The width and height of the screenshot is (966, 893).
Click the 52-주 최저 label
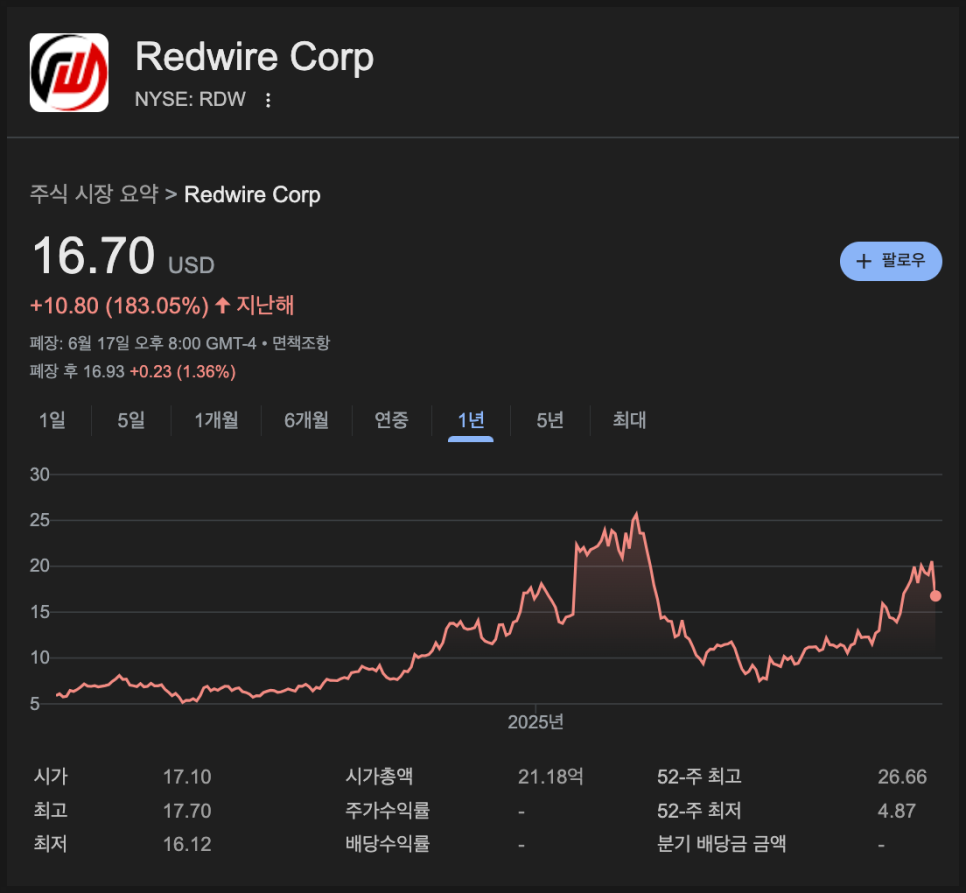699,810
